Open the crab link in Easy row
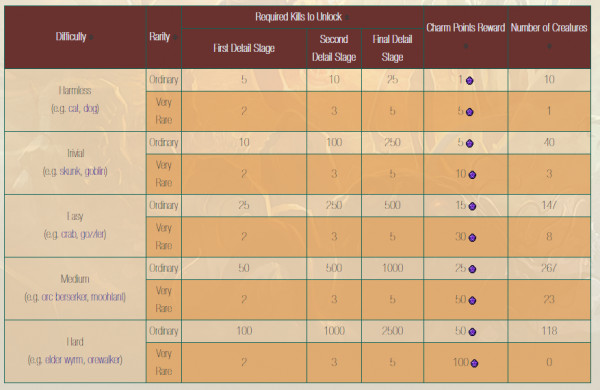The height and width of the screenshot is (390, 600). point(68,234)
